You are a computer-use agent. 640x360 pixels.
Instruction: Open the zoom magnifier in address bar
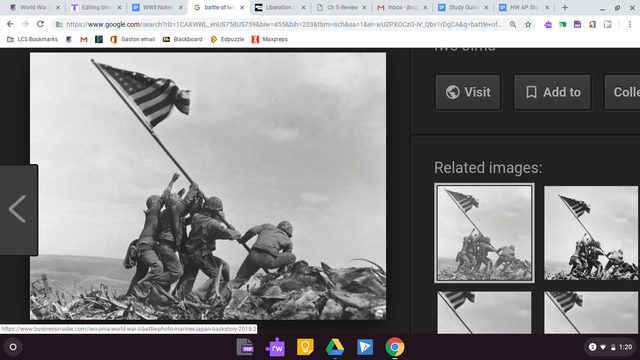tap(513, 24)
